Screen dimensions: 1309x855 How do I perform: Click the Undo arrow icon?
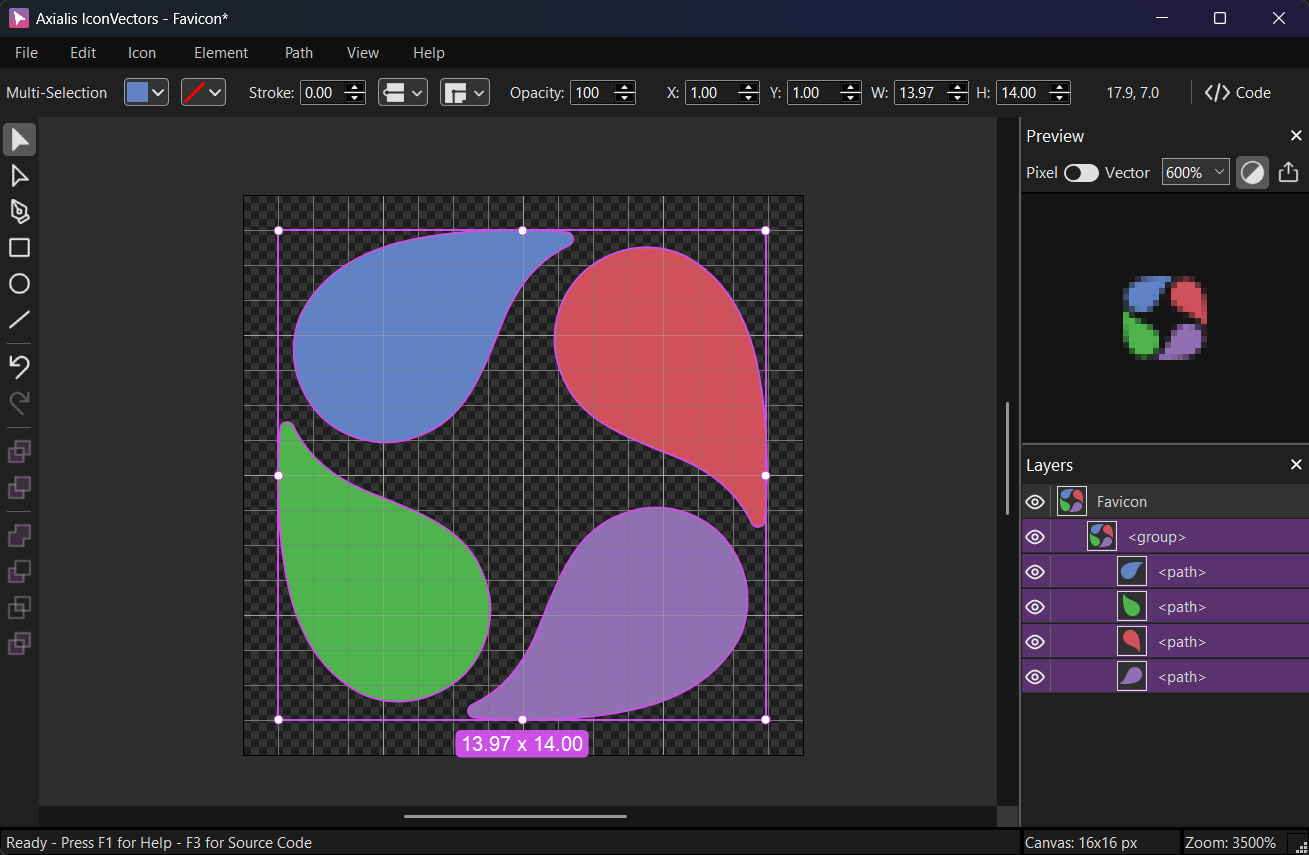tap(19, 366)
